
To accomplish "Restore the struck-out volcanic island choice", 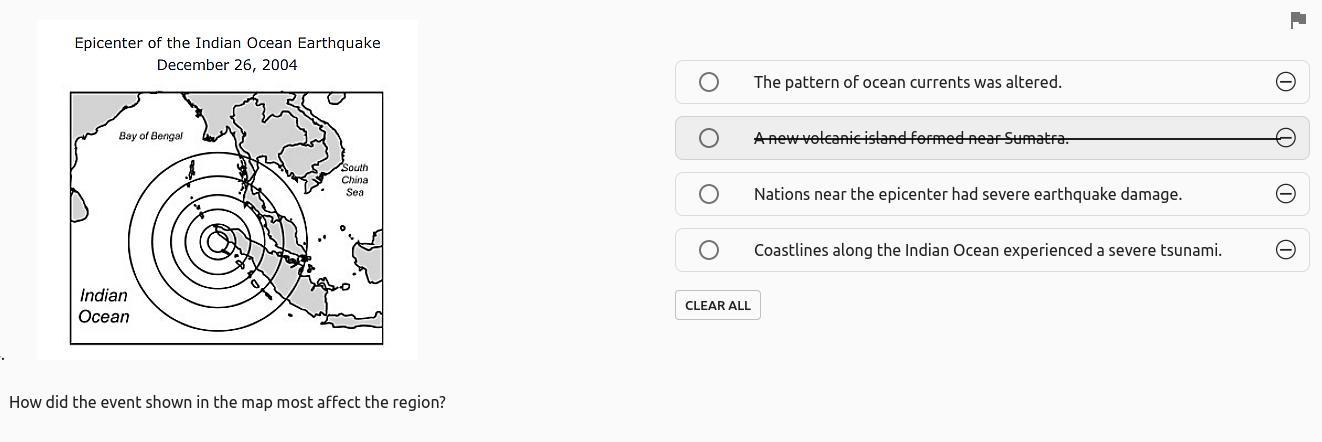I will click(1286, 138).
